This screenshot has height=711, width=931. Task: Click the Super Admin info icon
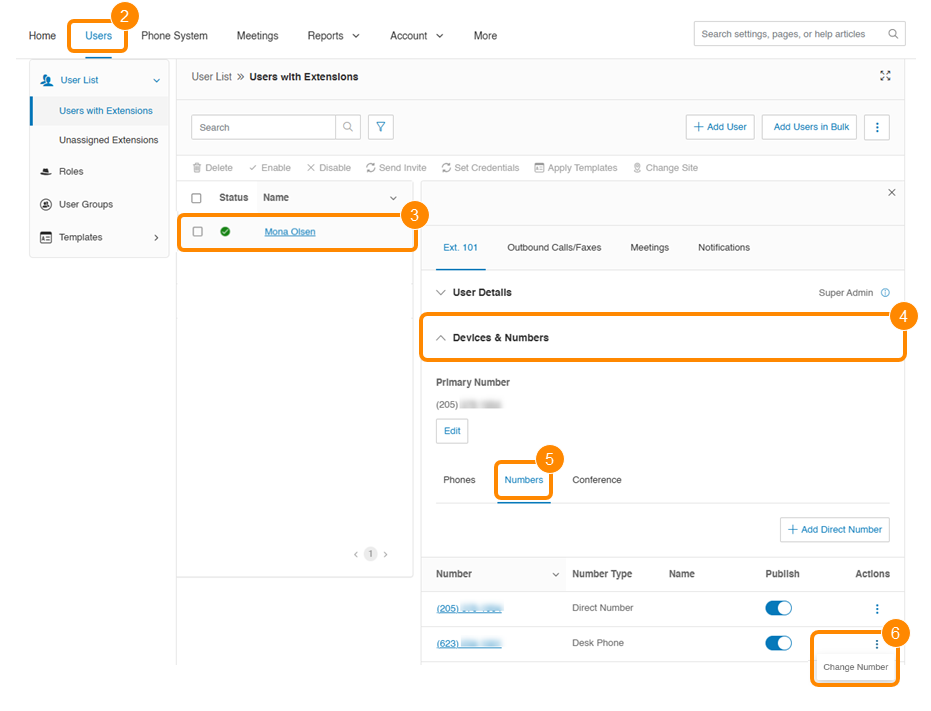(885, 293)
